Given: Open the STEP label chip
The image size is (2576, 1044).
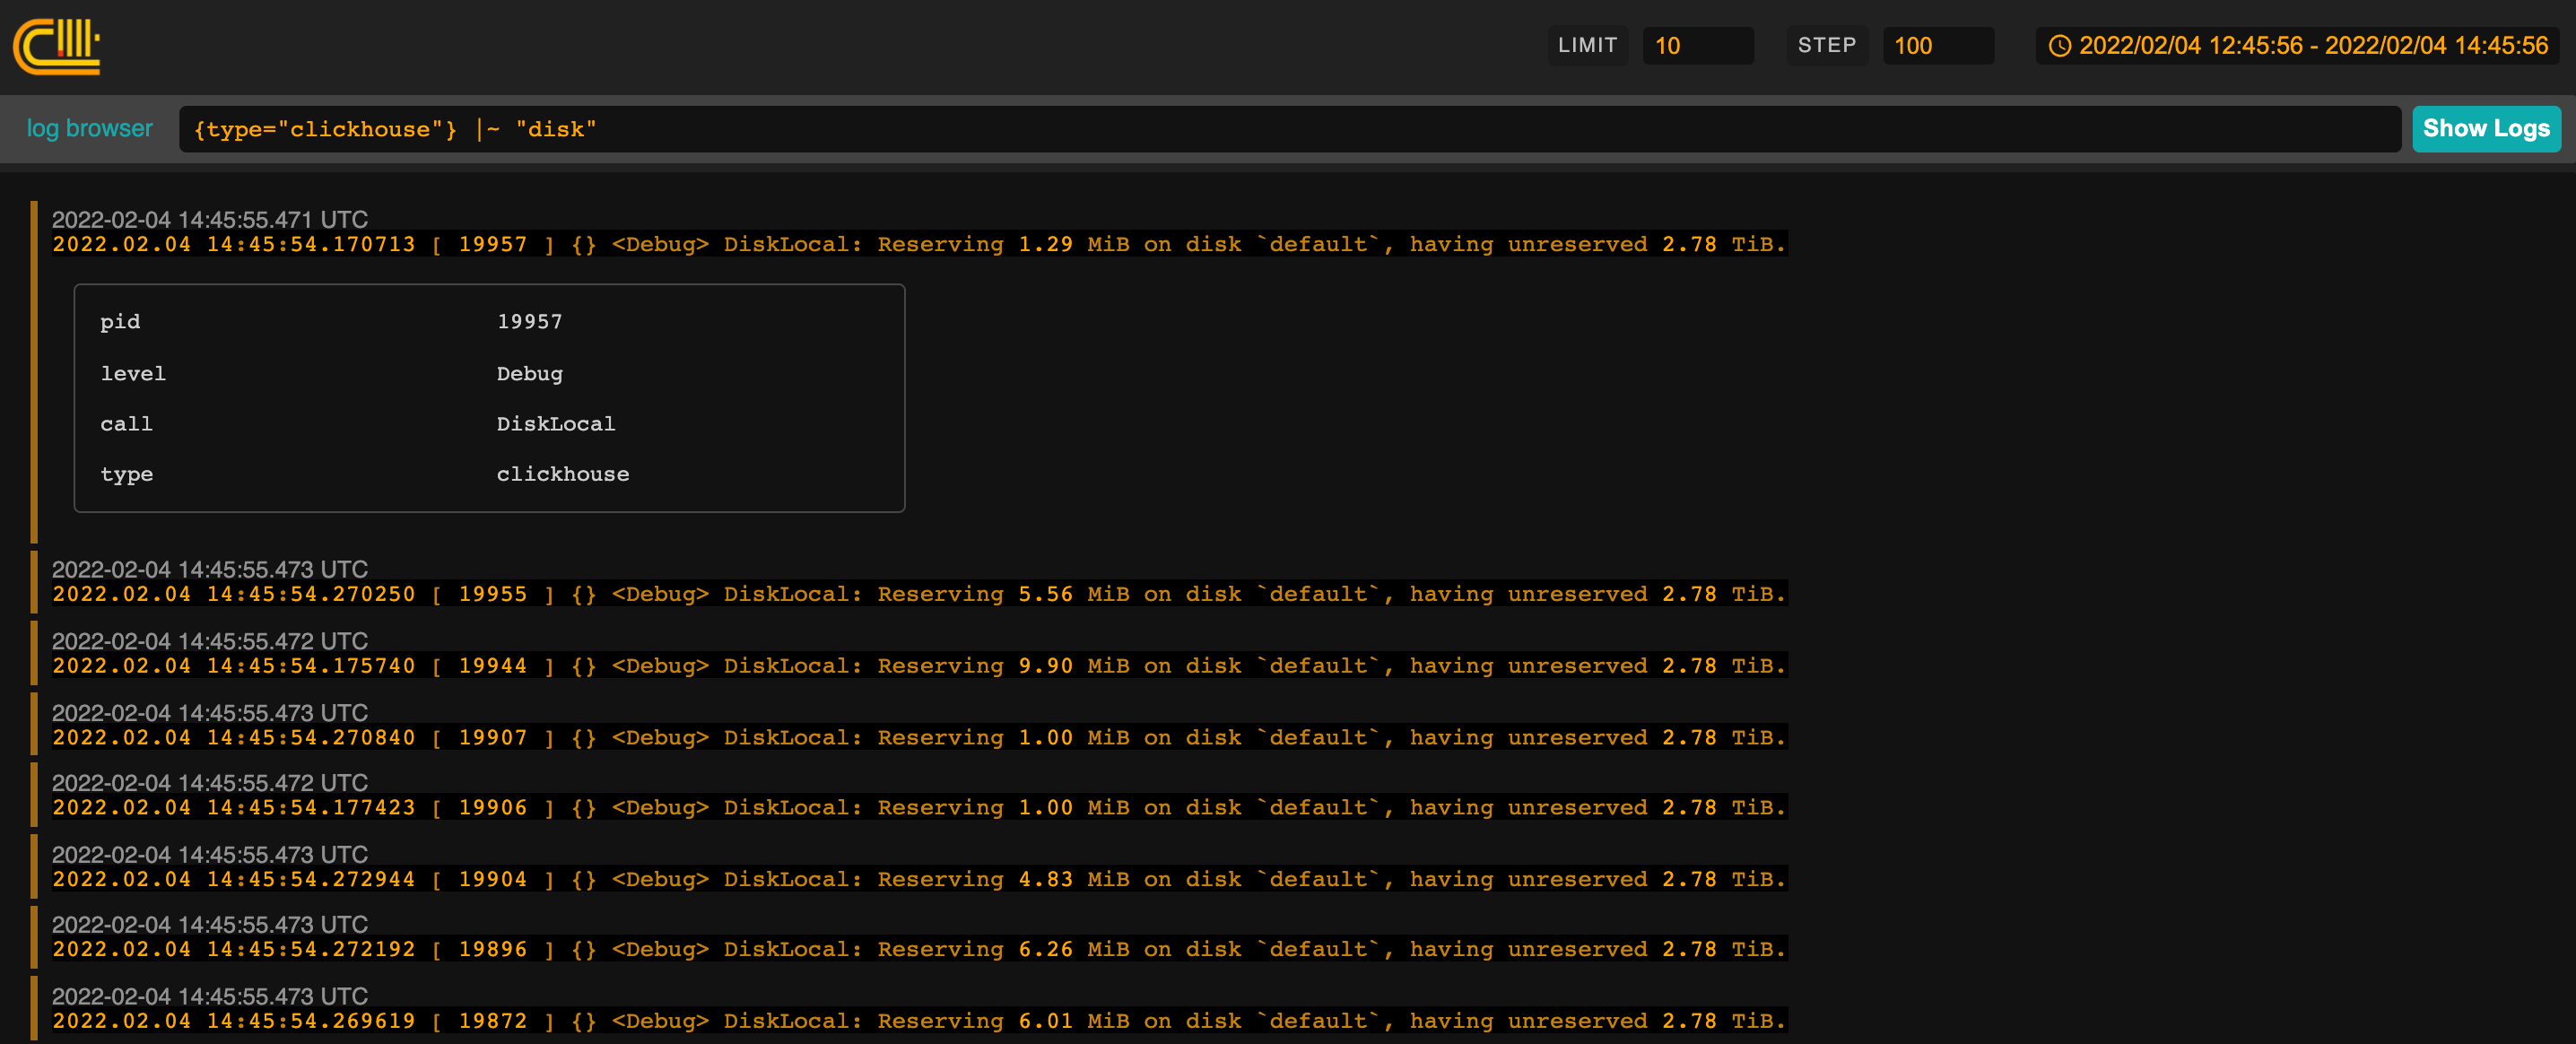Looking at the screenshot, I should coord(1827,45).
